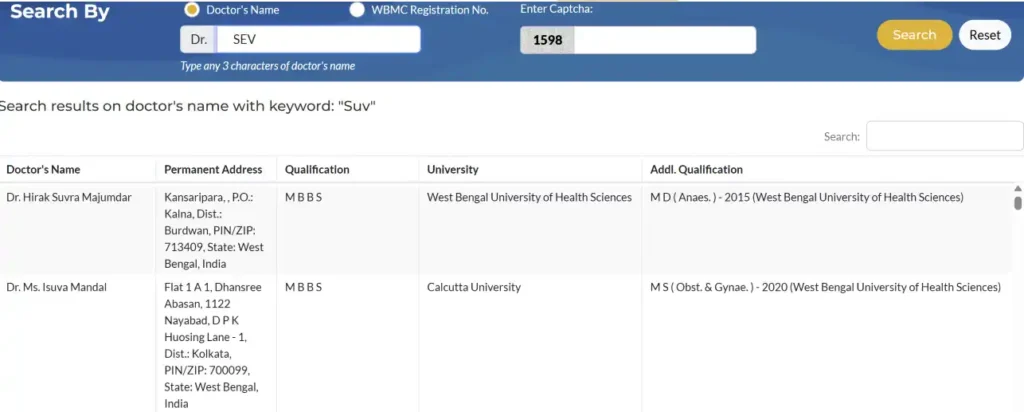
Task: Click the captcha entry field
Action: [x=665, y=40]
